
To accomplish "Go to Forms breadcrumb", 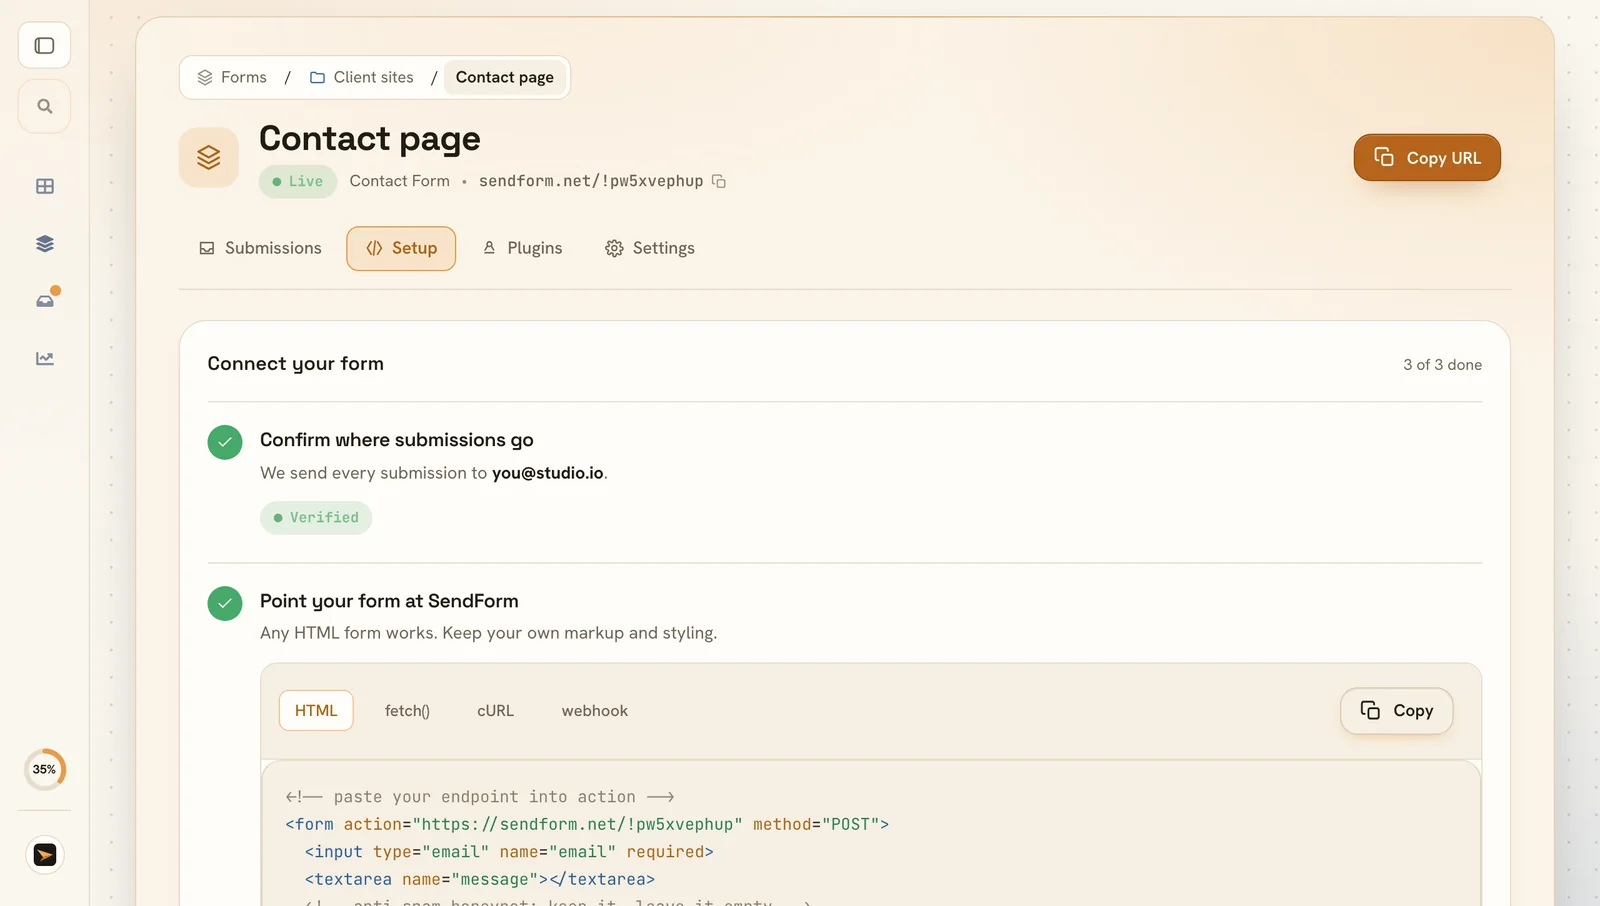I will 232,77.
